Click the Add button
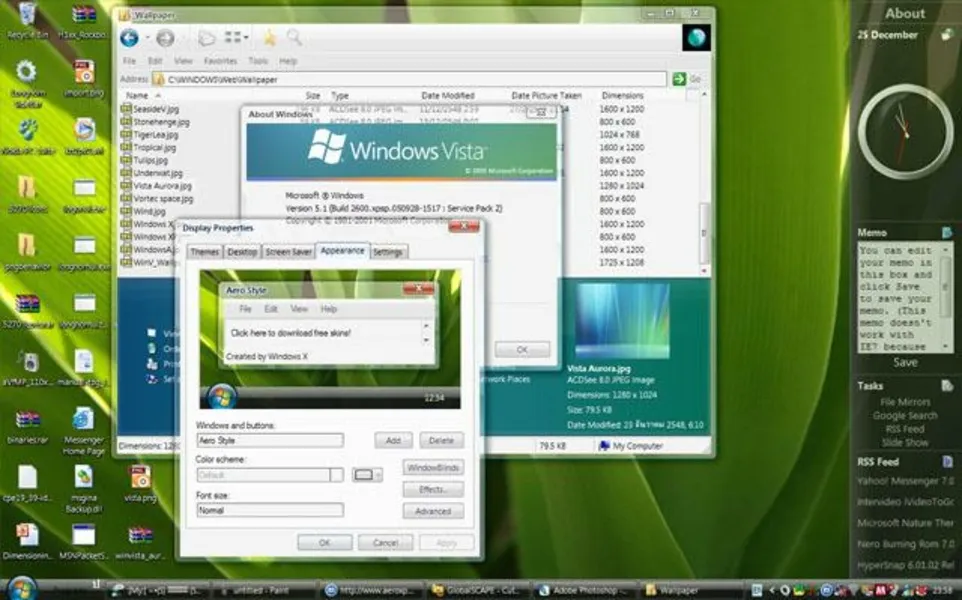This screenshot has width=962, height=600. [393, 440]
